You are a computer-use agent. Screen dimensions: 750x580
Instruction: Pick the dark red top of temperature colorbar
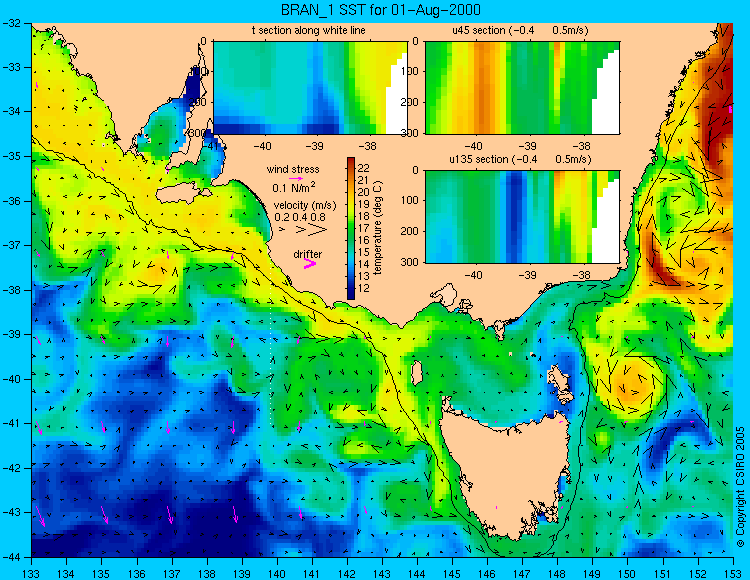(351, 160)
